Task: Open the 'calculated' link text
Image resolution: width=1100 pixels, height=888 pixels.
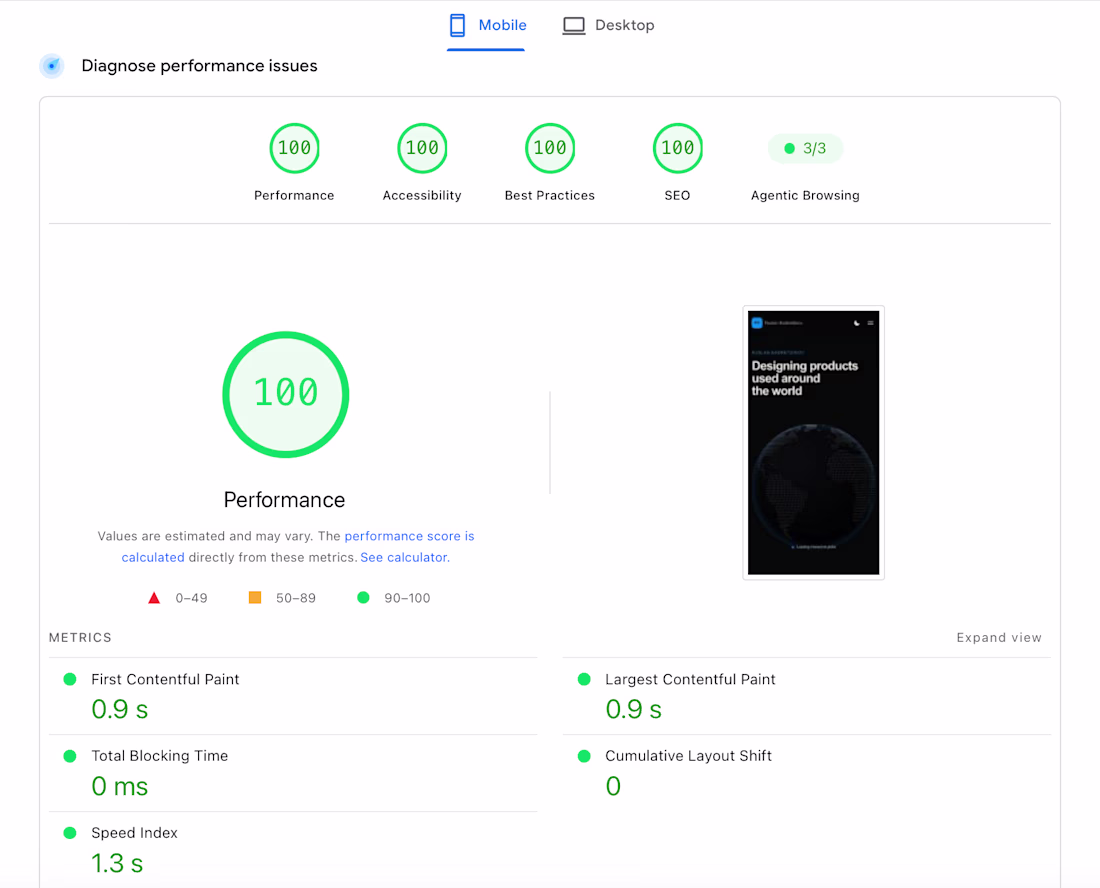Action: point(153,558)
